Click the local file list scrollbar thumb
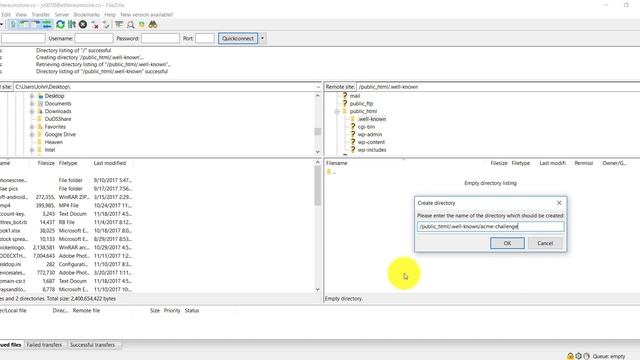The height and width of the screenshot is (360, 640). pyautogui.click(x=318, y=186)
